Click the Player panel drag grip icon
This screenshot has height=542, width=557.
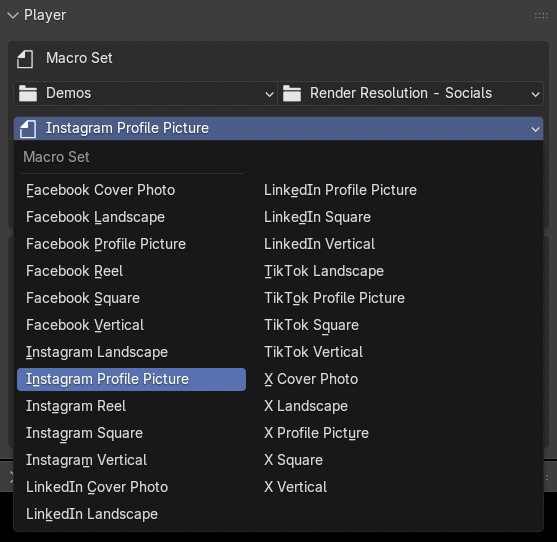pos(541,16)
